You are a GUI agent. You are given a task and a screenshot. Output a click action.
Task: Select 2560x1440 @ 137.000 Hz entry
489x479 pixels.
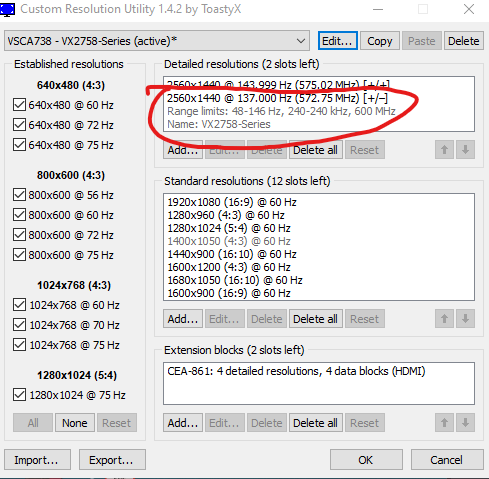[277, 98]
